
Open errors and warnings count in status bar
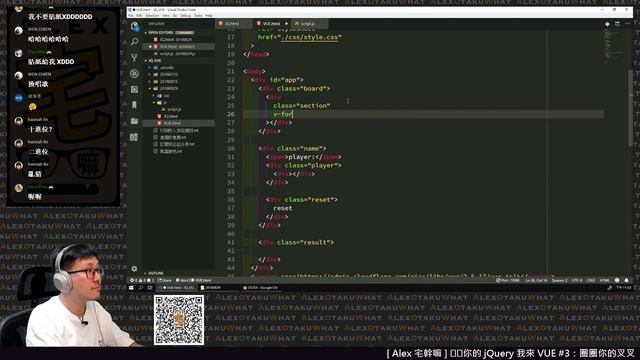tap(142, 280)
